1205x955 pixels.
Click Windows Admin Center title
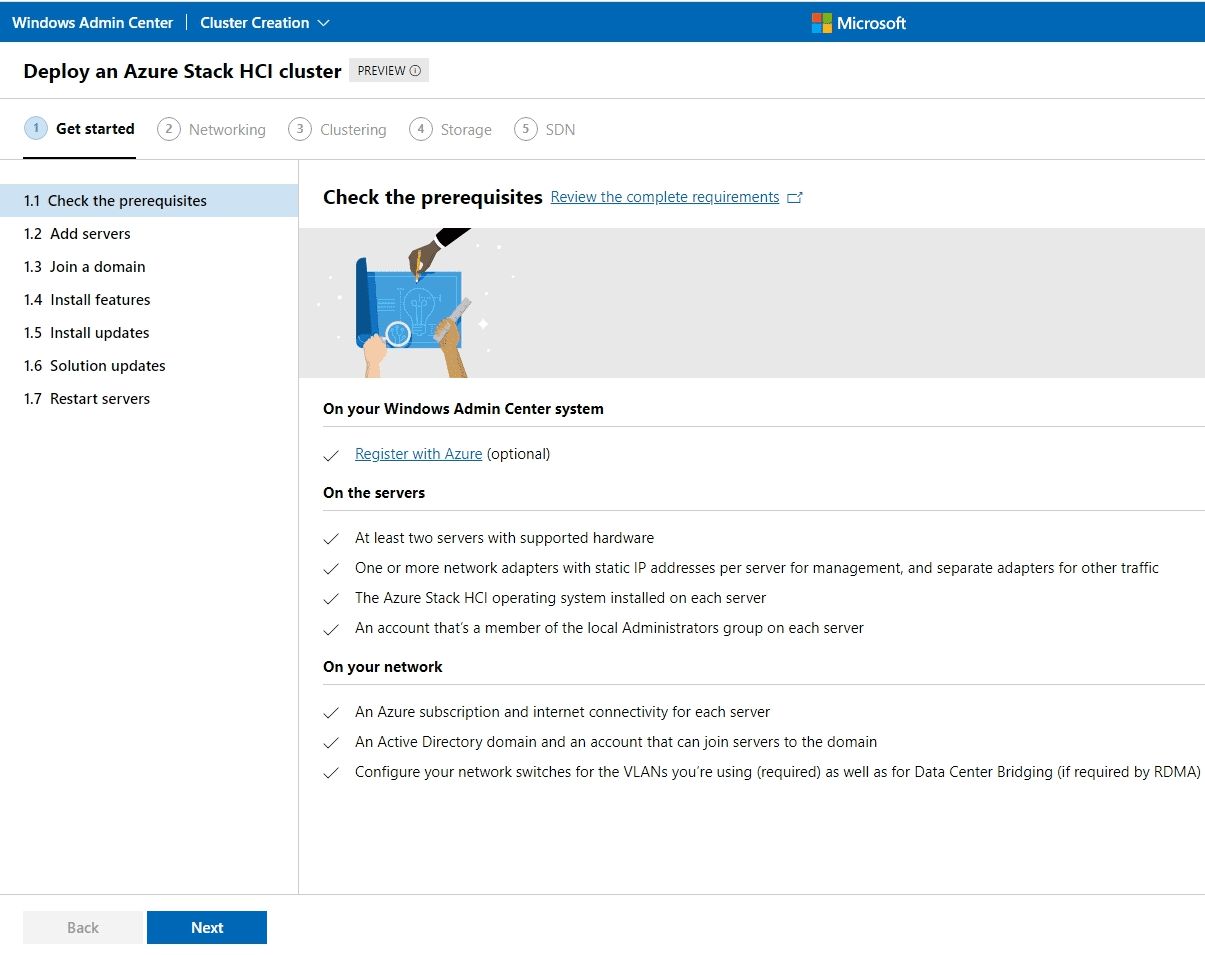(x=92, y=22)
